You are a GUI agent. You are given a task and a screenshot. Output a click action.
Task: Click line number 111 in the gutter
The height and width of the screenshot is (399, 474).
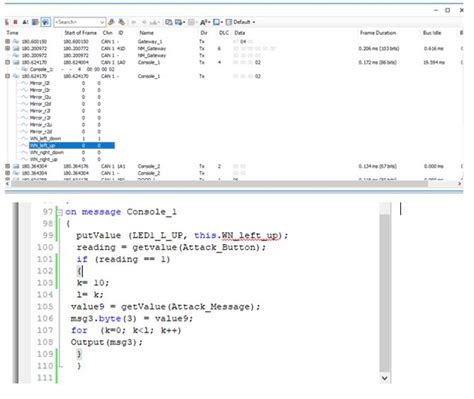pyautogui.click(x=45, y=378)
